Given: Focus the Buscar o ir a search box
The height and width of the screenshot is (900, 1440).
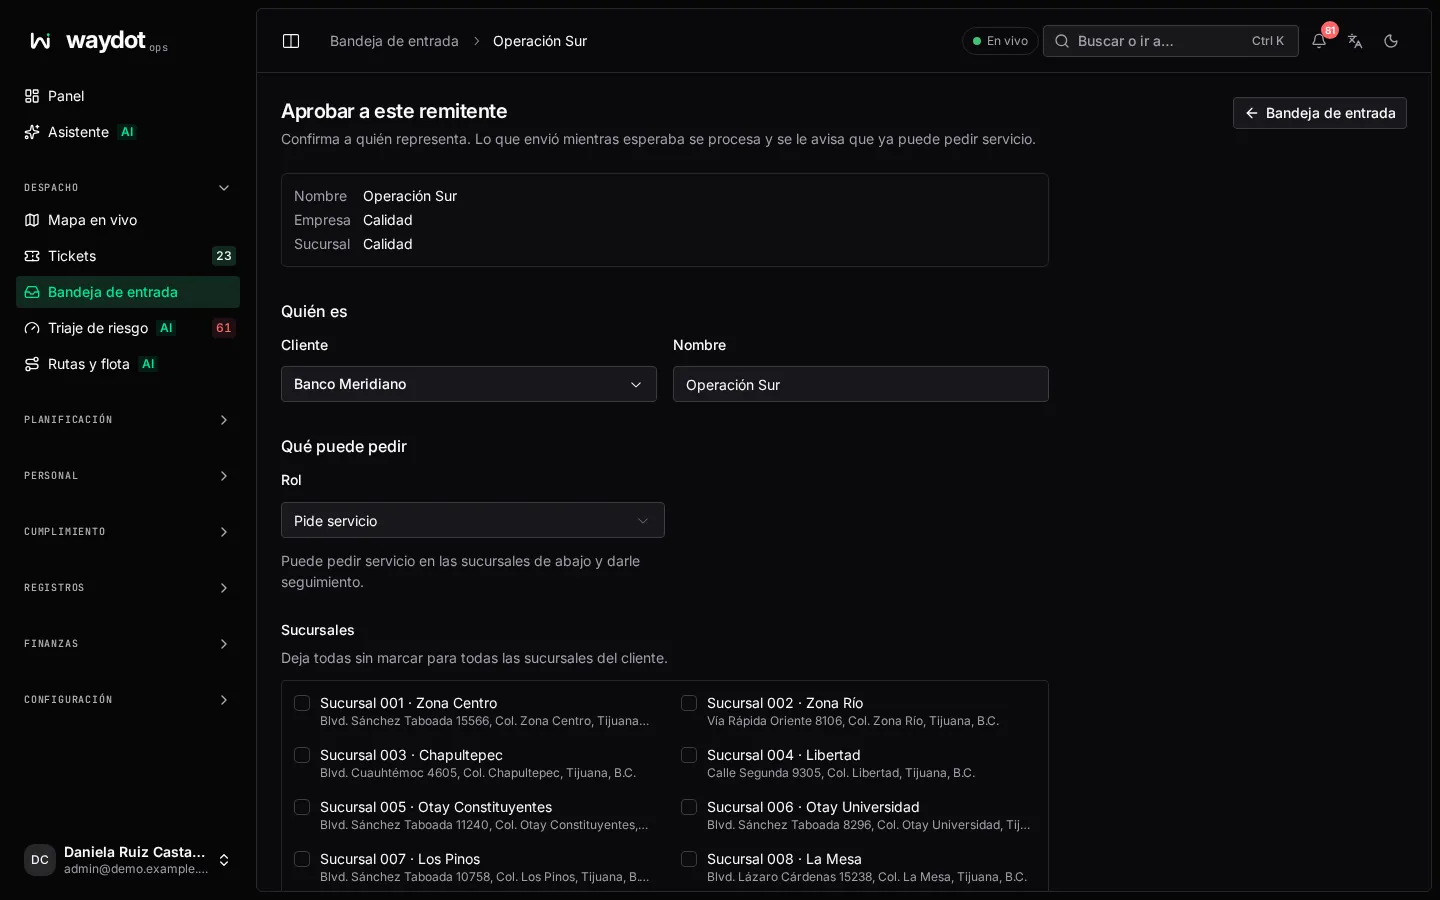Looking at the screenshot, I should (x=1171, y=41).
